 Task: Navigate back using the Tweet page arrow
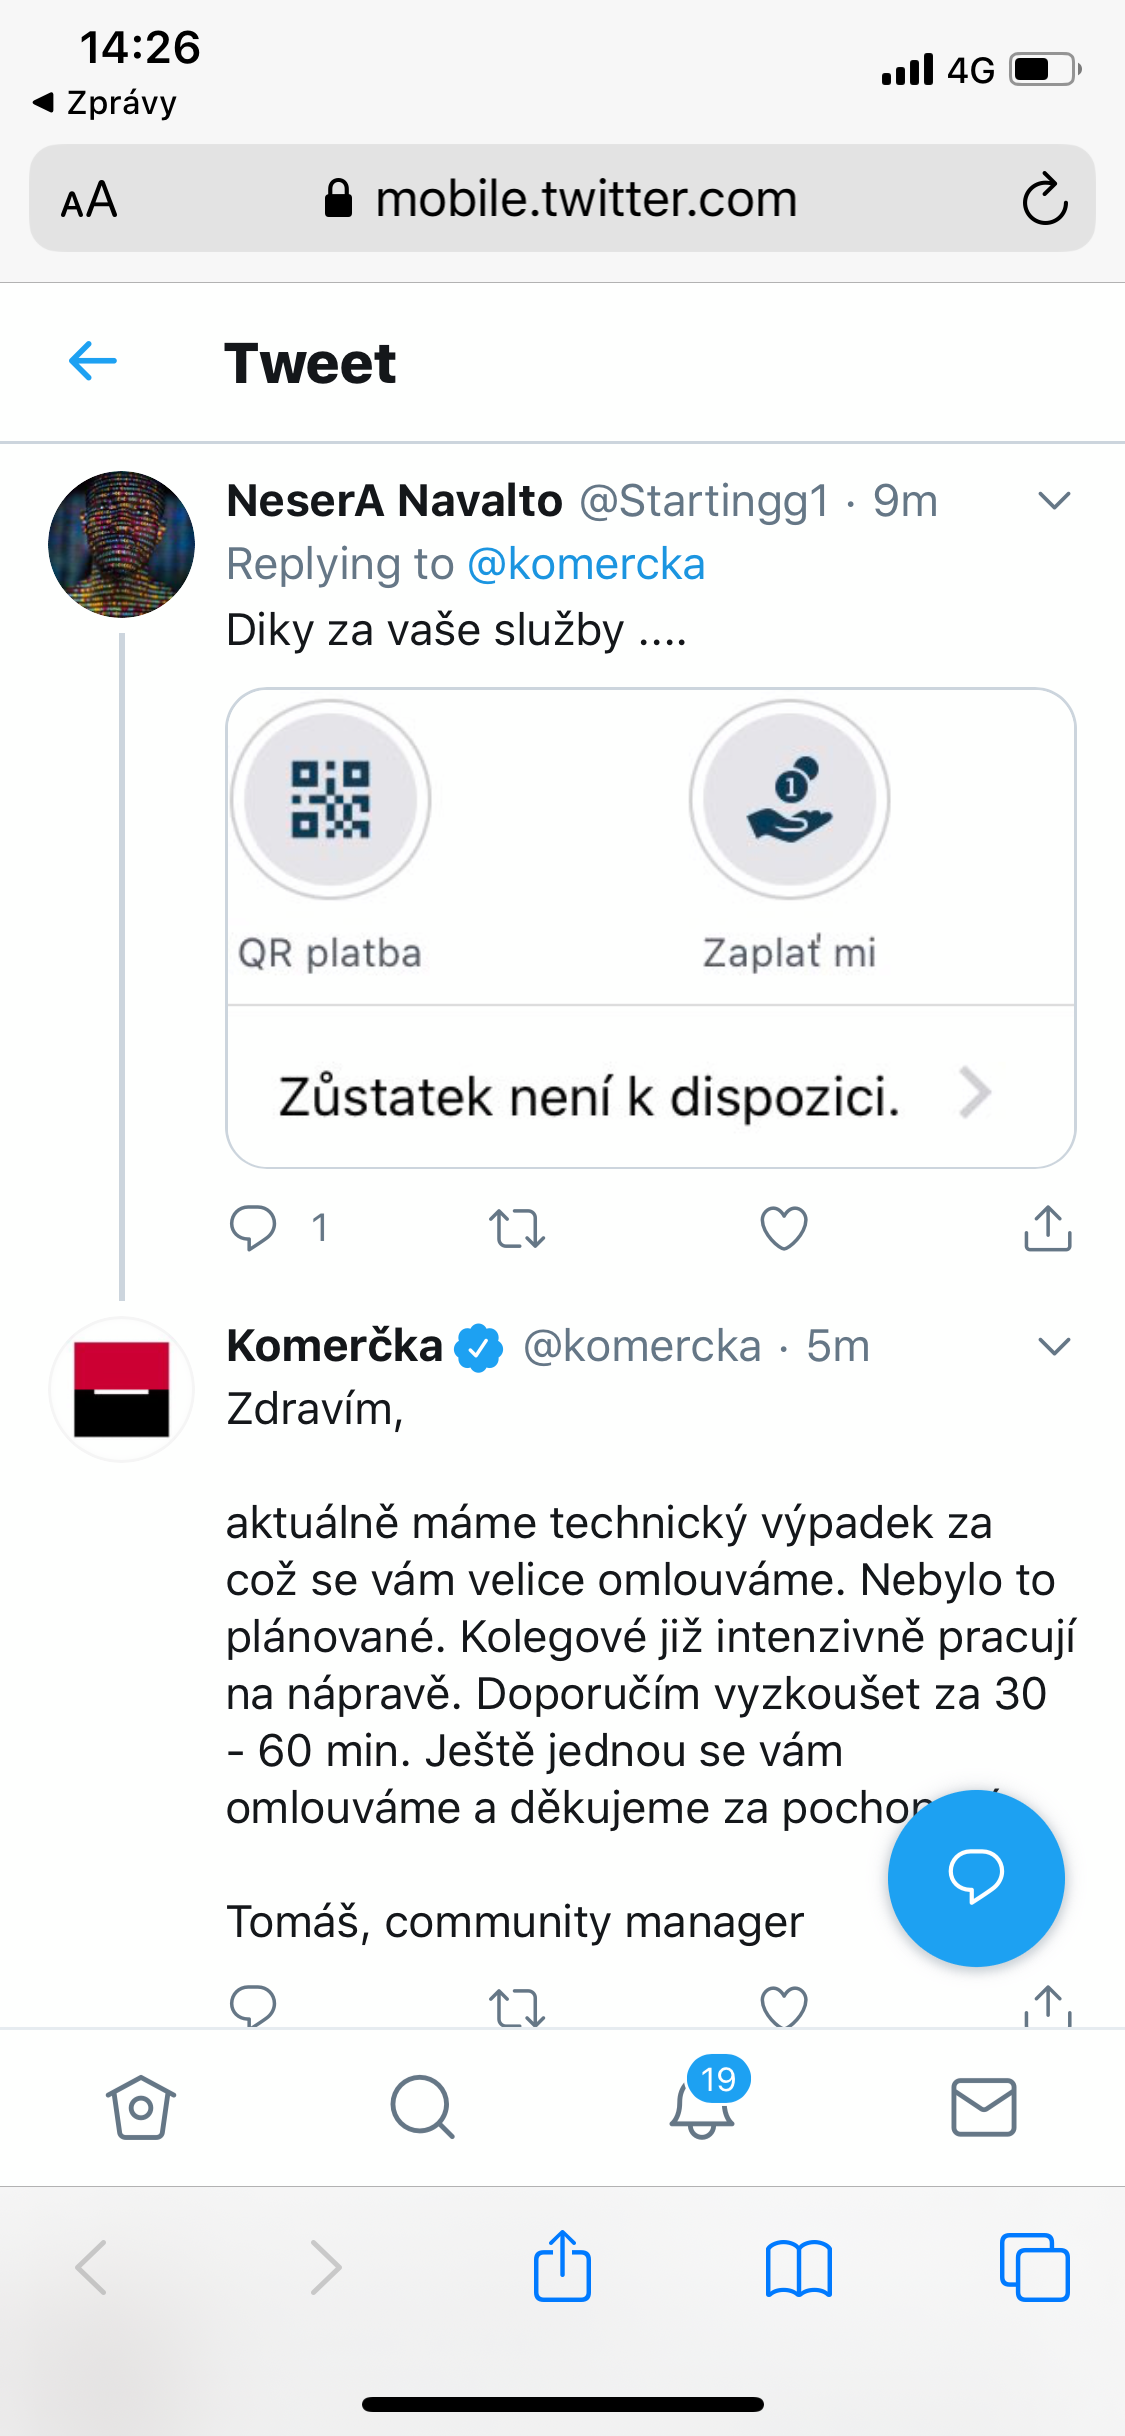pyautogui.click(x=91, y=361)
